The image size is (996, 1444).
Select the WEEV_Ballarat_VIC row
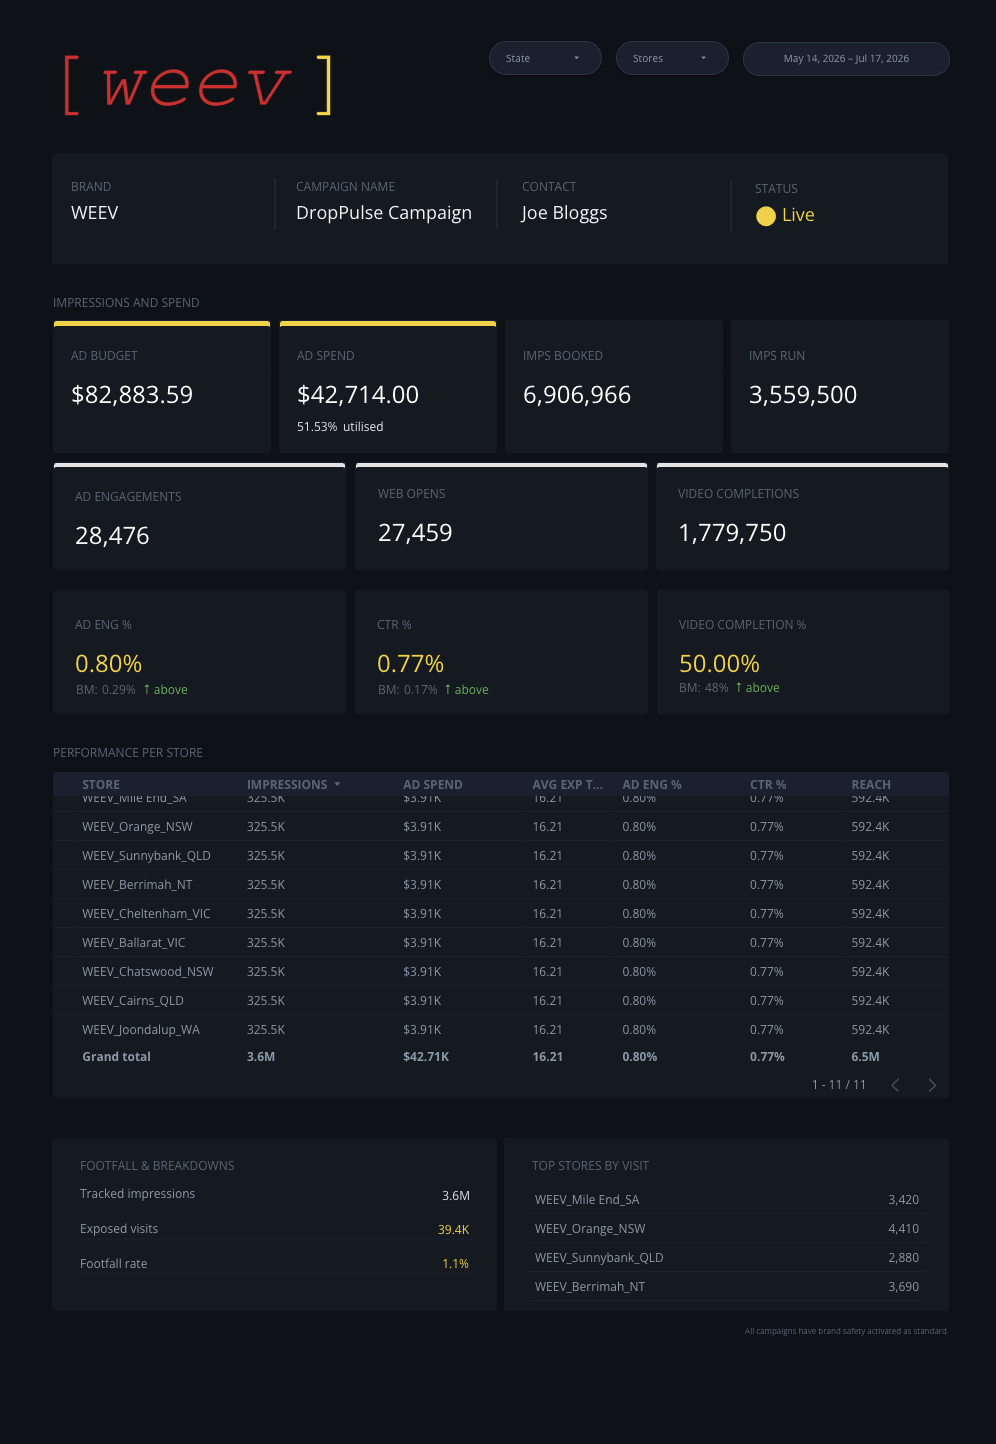(x=500, y=943)
